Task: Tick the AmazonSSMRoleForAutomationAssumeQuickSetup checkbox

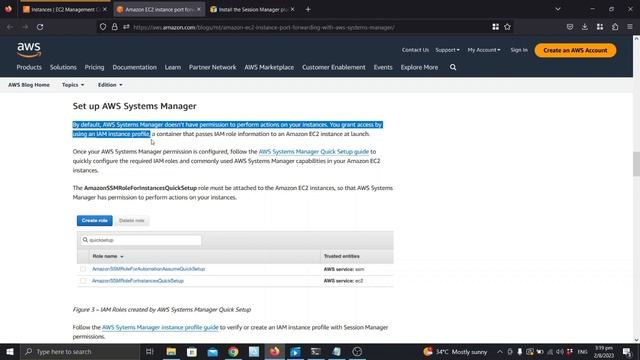Action: (x=83, y=269)
